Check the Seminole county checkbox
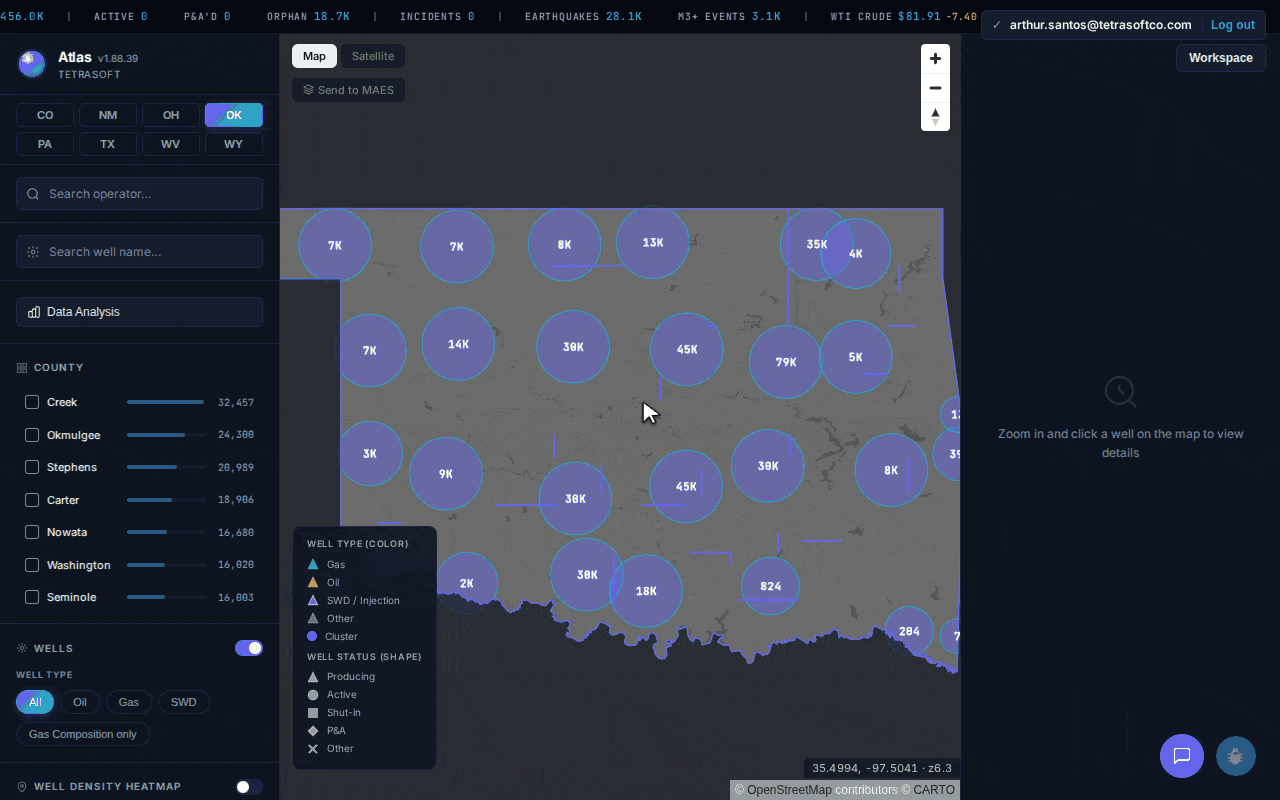Image resolution: width=1280 pixels, height=800 pixels. click(32, 597)
